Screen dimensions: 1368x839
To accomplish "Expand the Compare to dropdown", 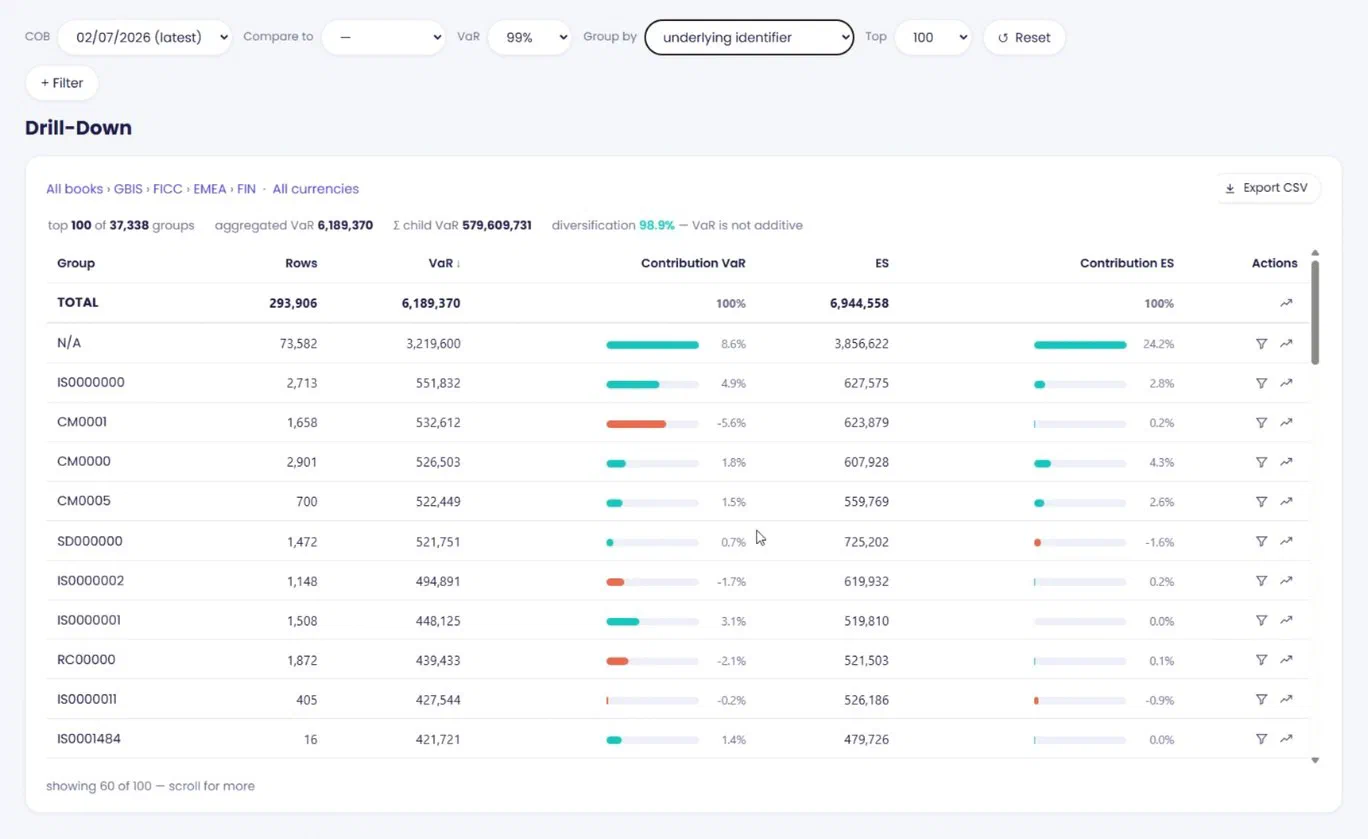I will coord(383,37).
